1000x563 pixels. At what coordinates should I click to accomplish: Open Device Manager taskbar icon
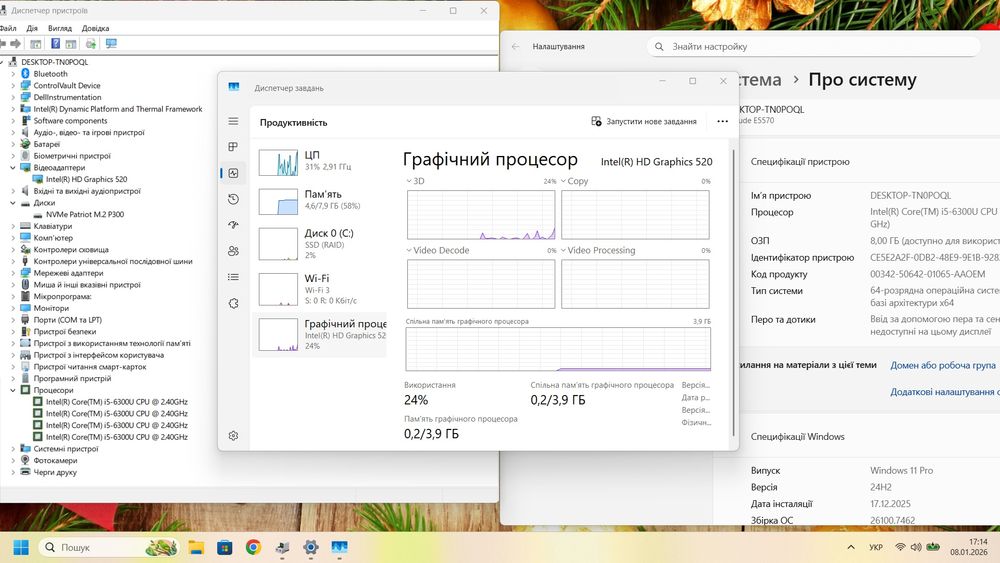click(283, 547)
